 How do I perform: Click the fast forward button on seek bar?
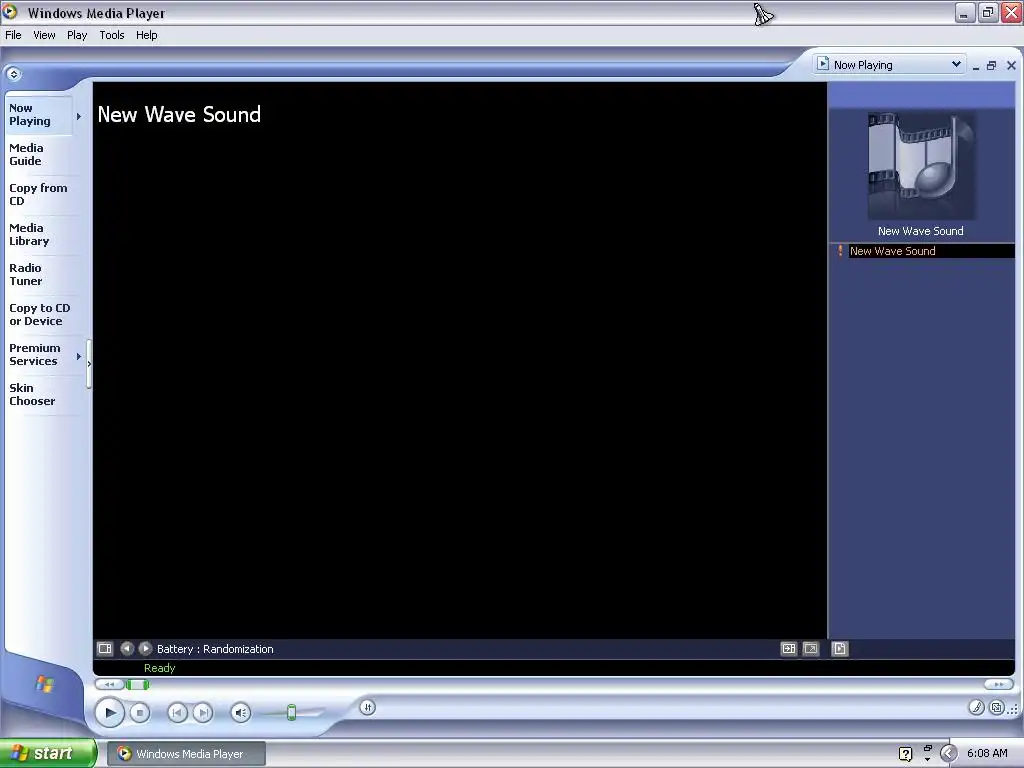999,684
